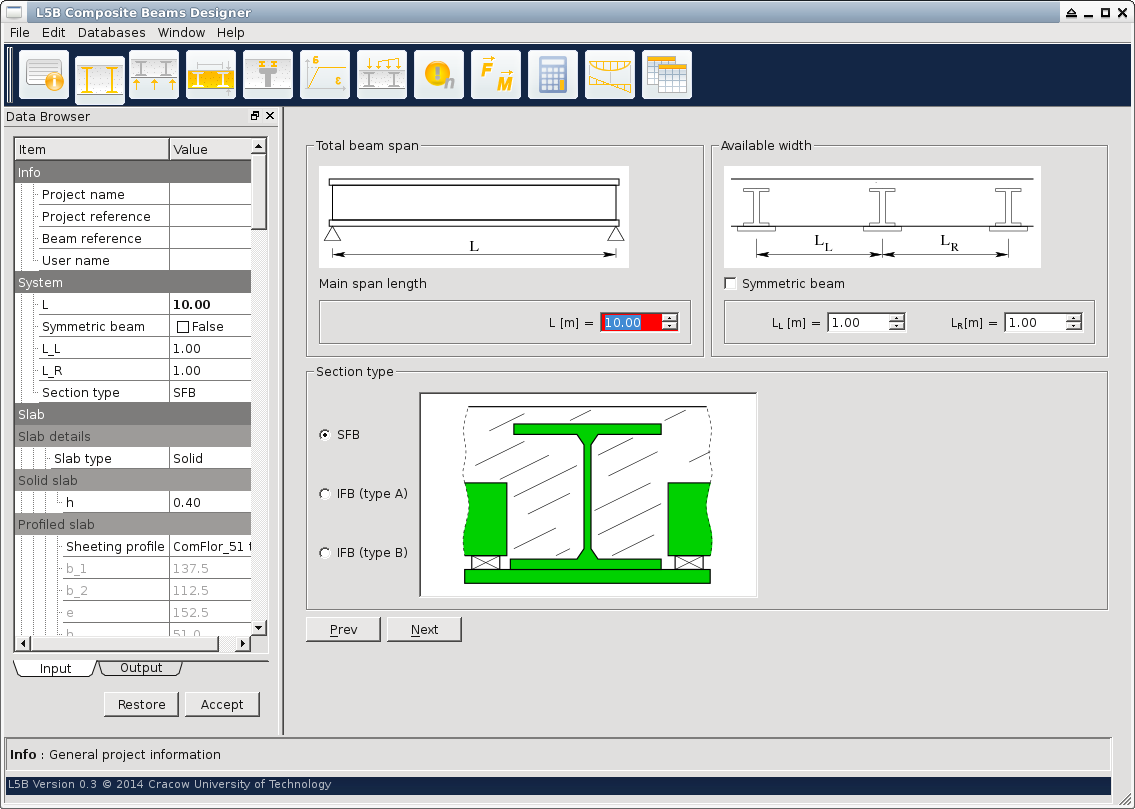Click the Accept button in Data Browser

[x=222, y=705]
